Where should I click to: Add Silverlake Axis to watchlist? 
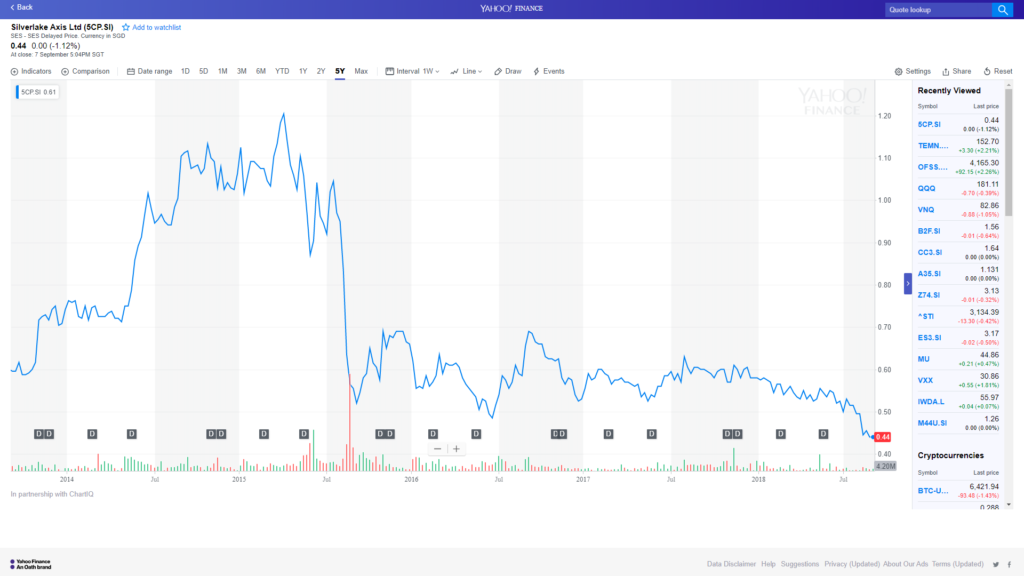(x=152, y=27)
